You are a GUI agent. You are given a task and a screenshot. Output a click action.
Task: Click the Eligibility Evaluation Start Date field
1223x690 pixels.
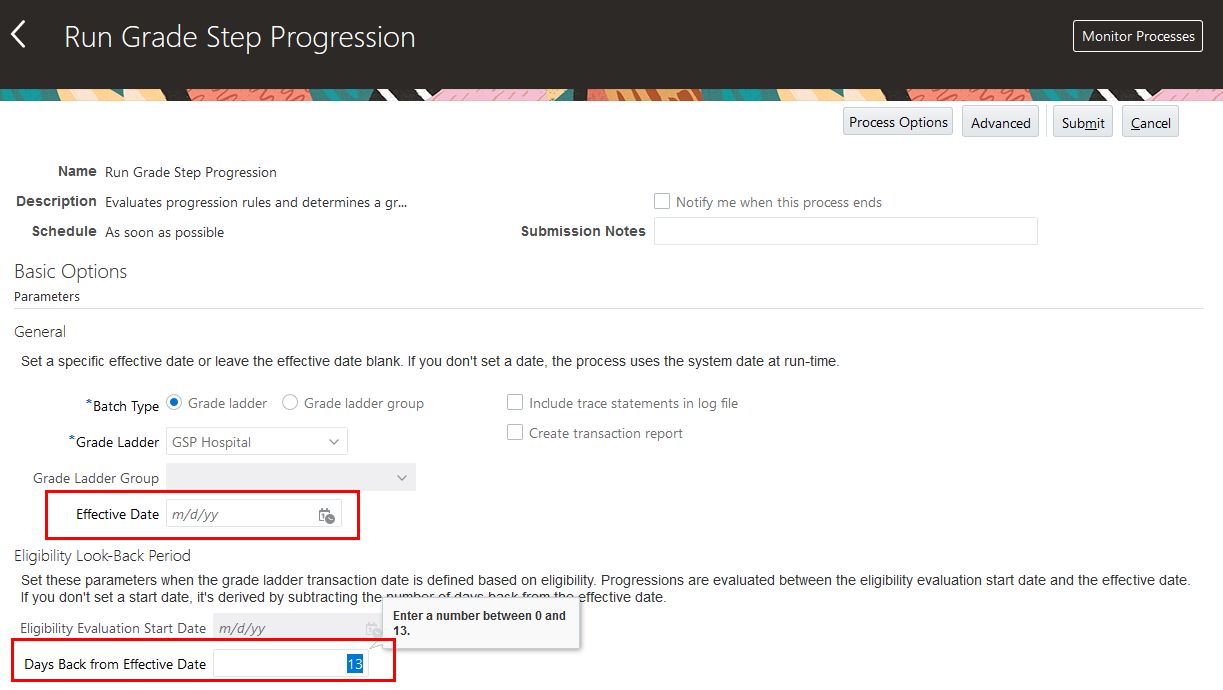pyautogui.click(x=286, y=629)
